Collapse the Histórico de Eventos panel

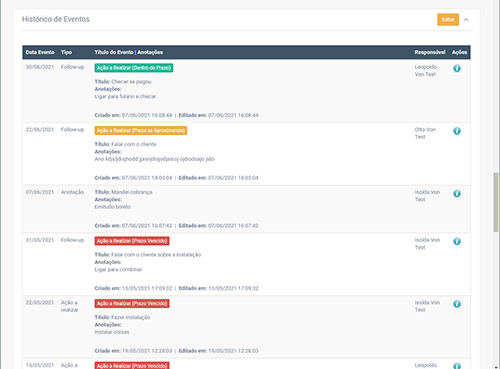coord(466,20)
